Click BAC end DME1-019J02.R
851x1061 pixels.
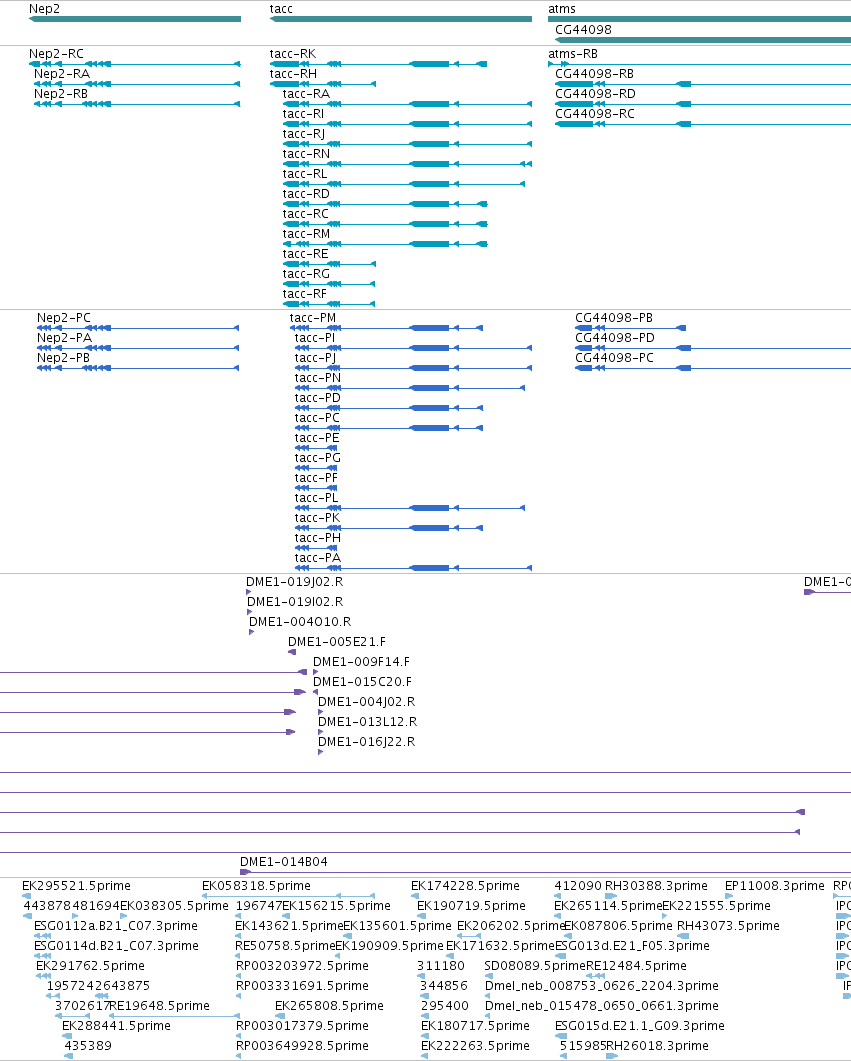click(x=294, y=581)
